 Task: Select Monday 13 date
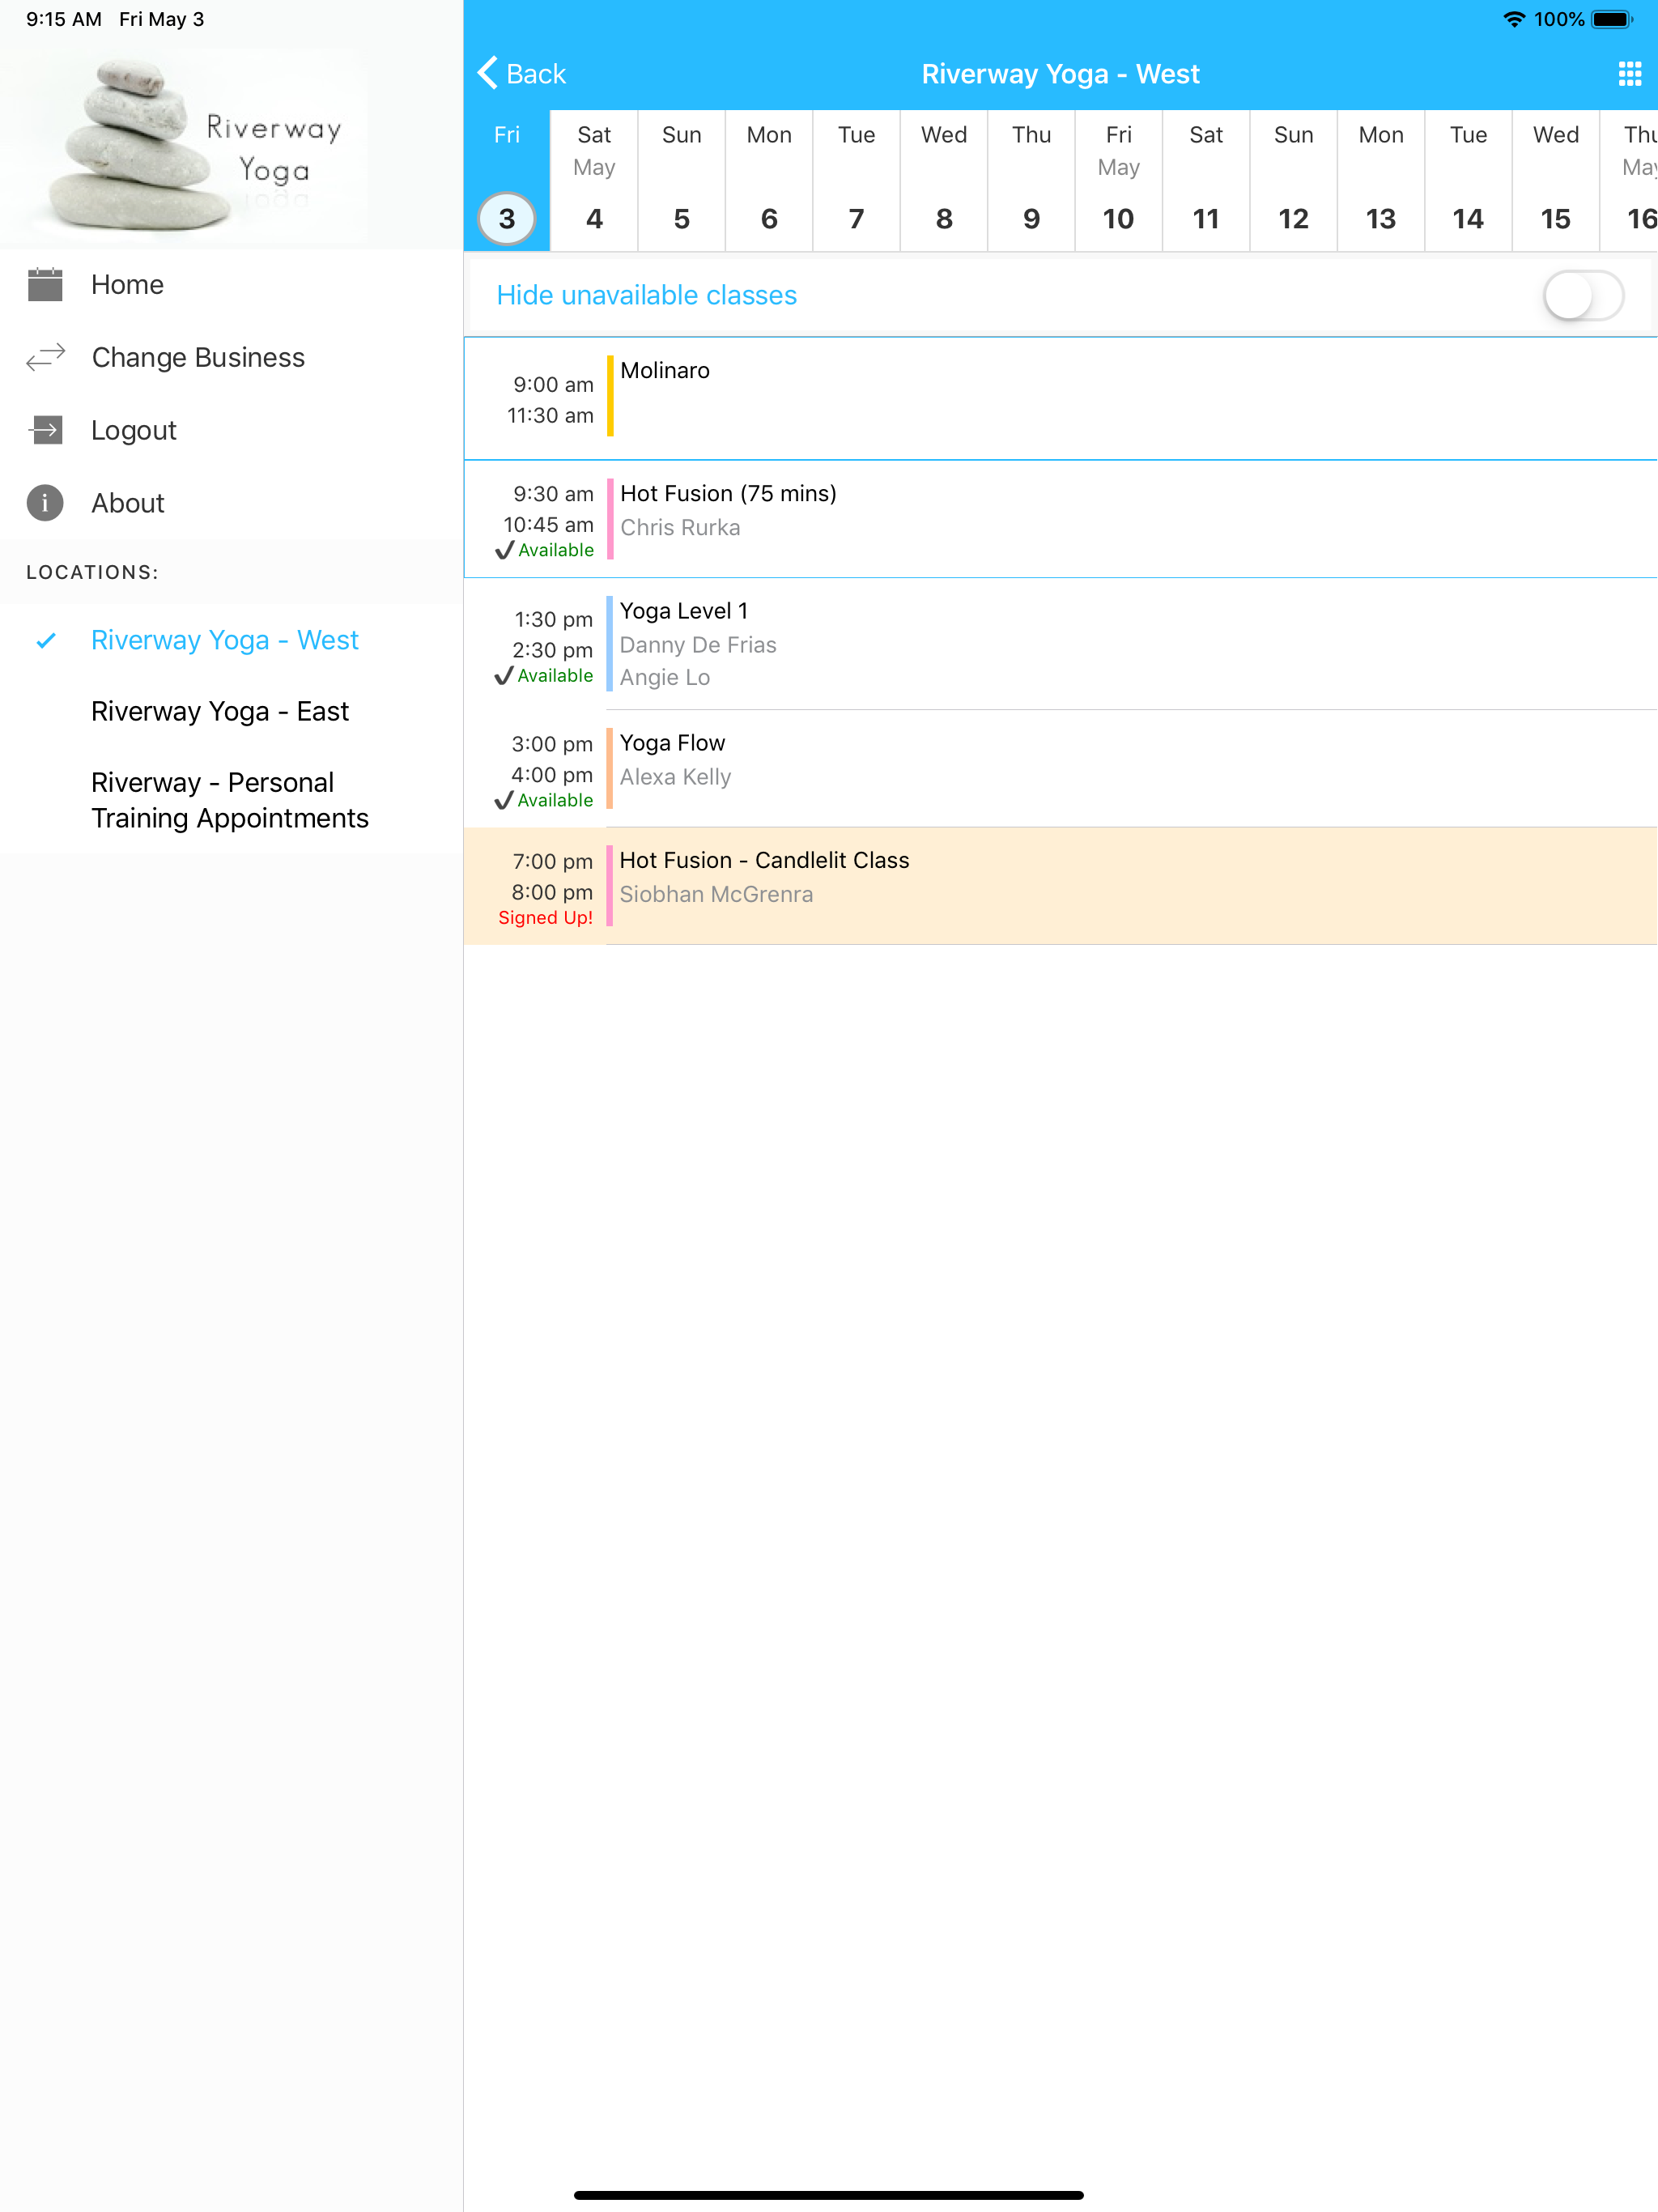[x=1381, y=180]
